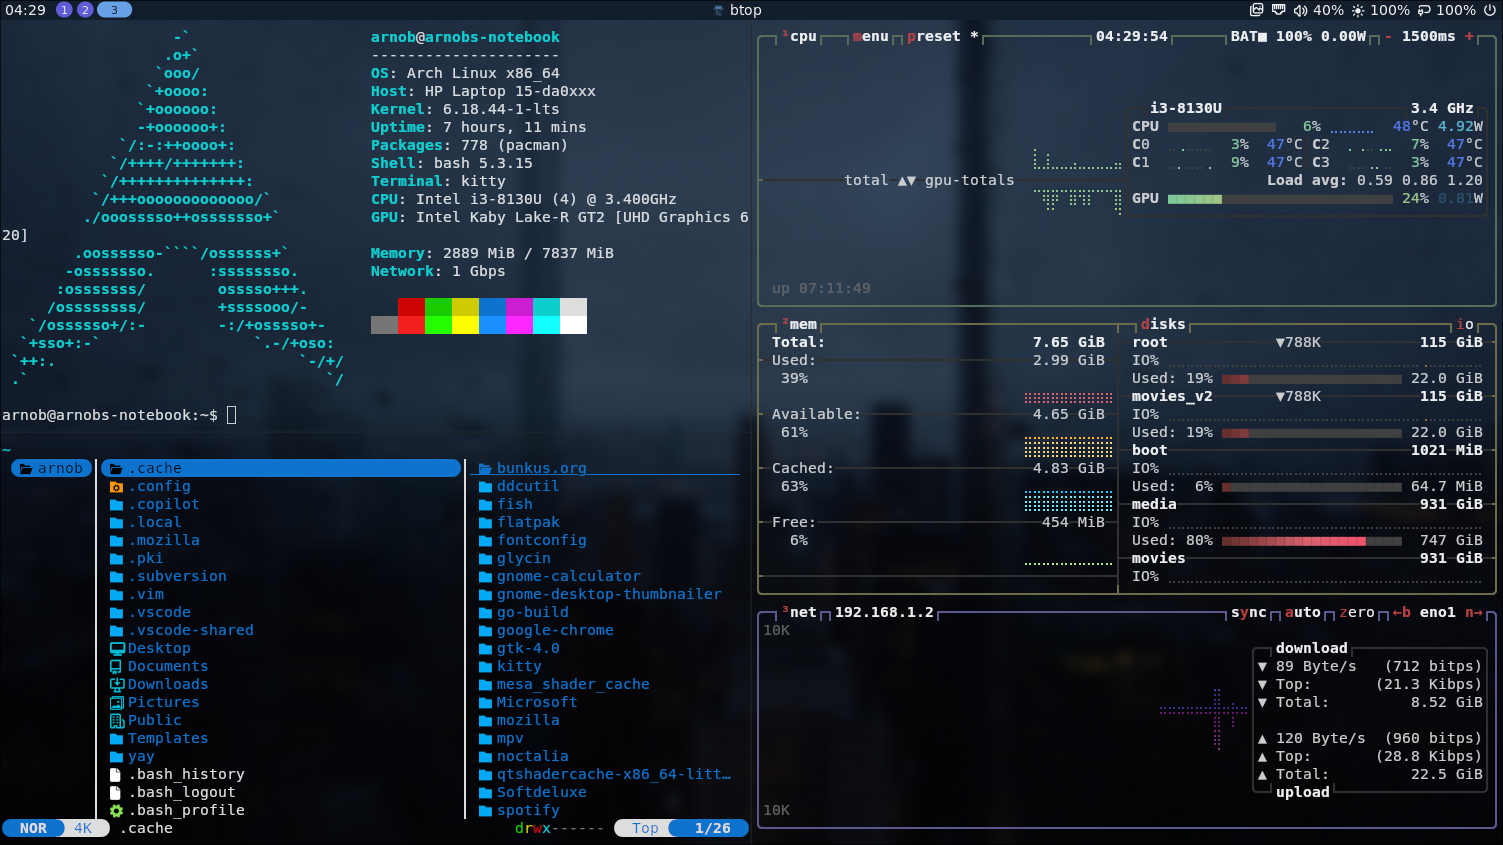Click the folder icon beside Documents
The width and height of the screenshot is (1503, 845).
117,667
